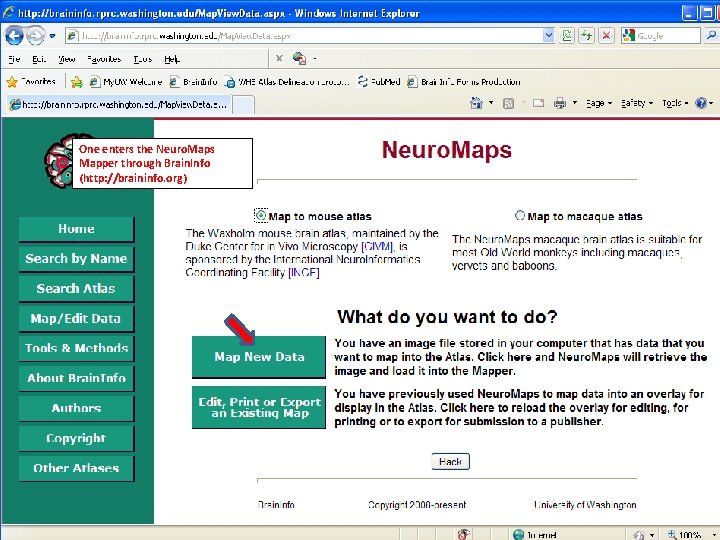Click the RSS Feeds icon

click(508, 103)
